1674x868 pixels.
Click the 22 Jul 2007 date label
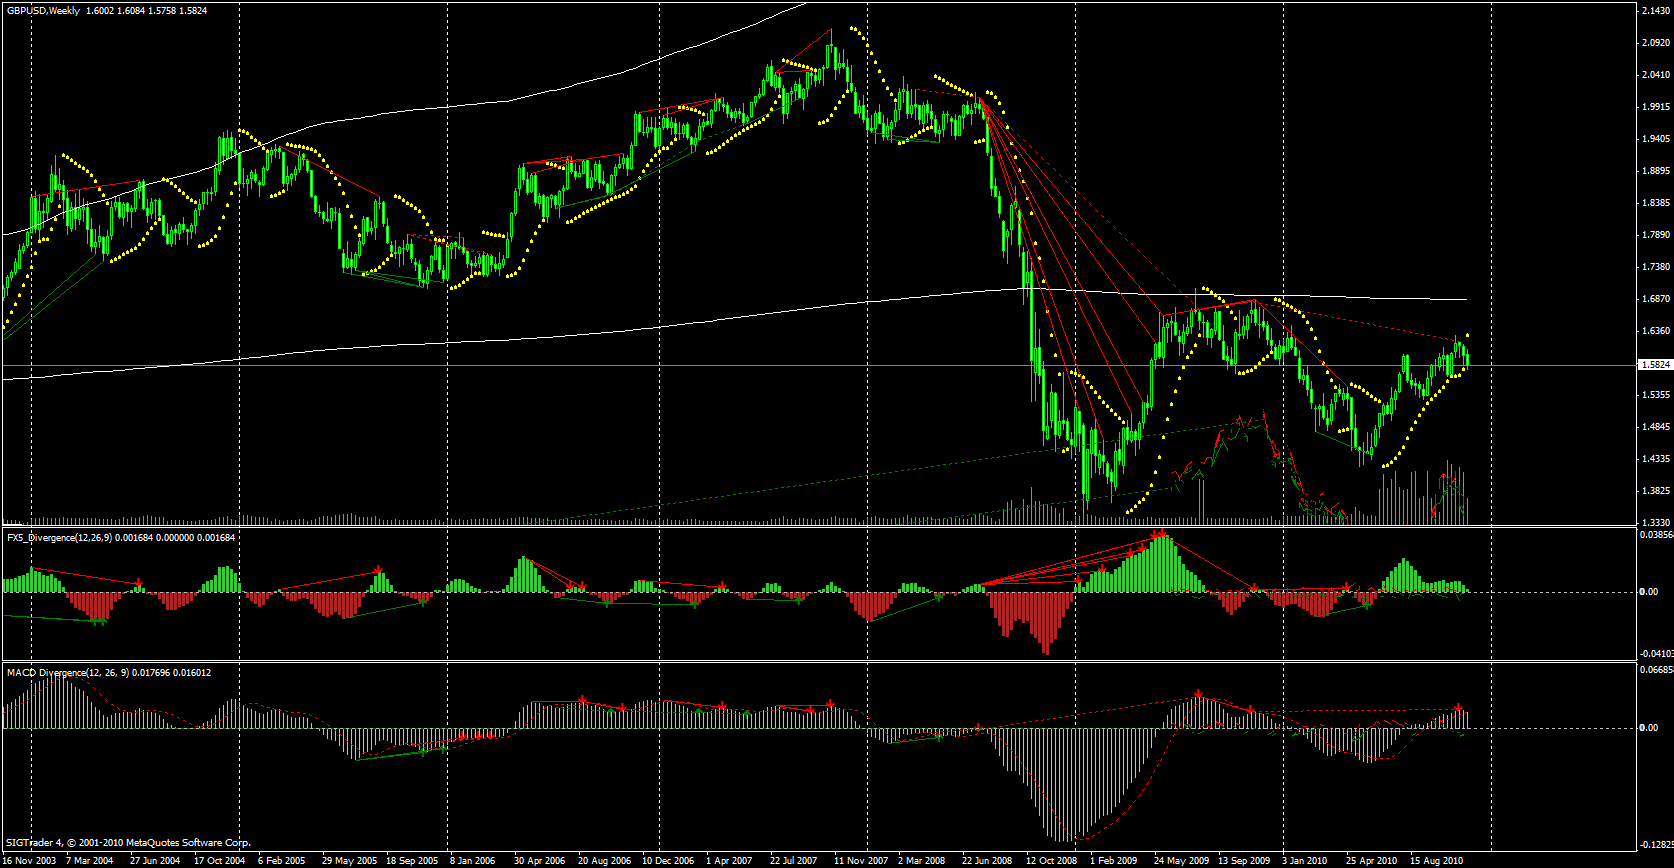tap(793, 860)
